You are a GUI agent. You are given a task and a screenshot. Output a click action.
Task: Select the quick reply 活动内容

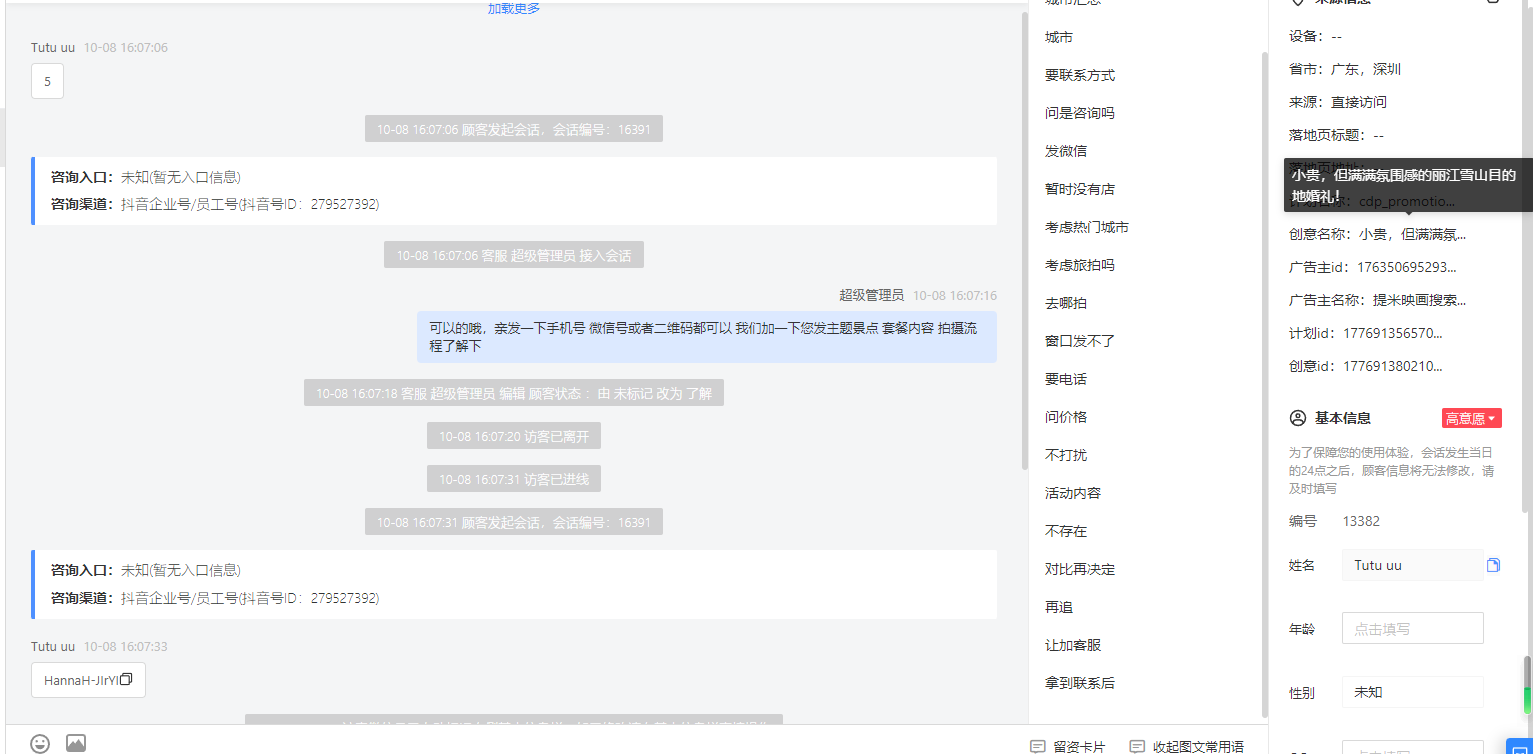(1073, 493)
